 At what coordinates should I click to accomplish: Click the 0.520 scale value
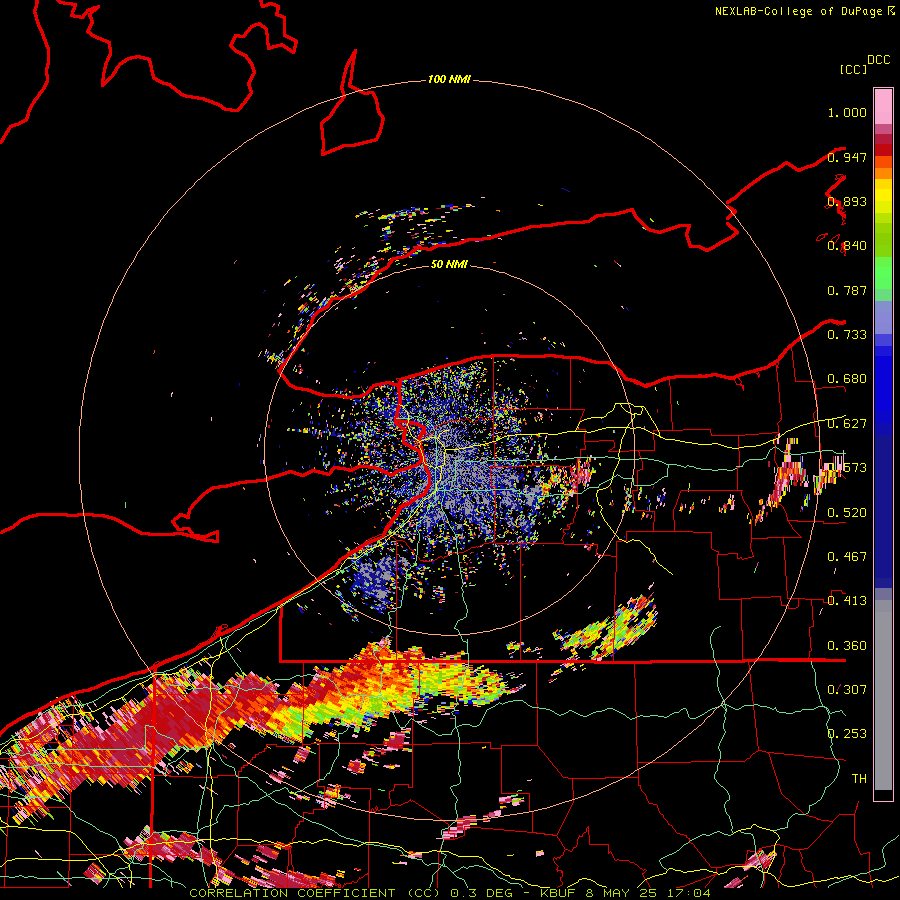click(x=847, y=513)
